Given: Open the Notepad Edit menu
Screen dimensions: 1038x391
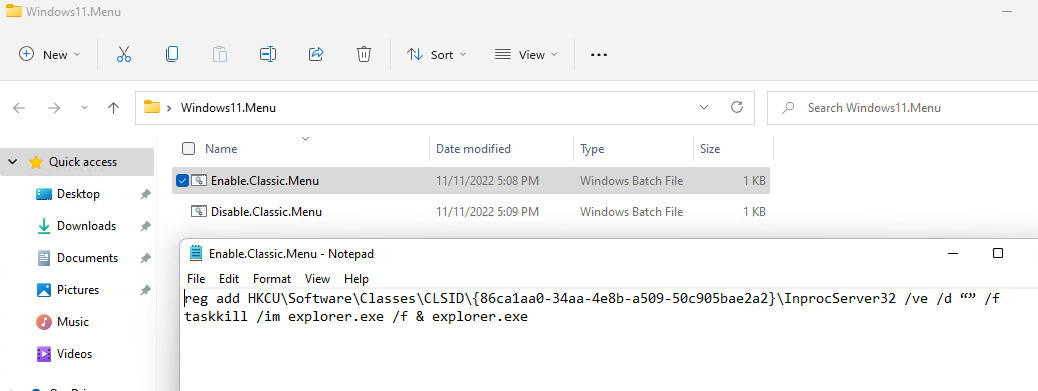Looking at the screenshot, I should coord(229,279).
